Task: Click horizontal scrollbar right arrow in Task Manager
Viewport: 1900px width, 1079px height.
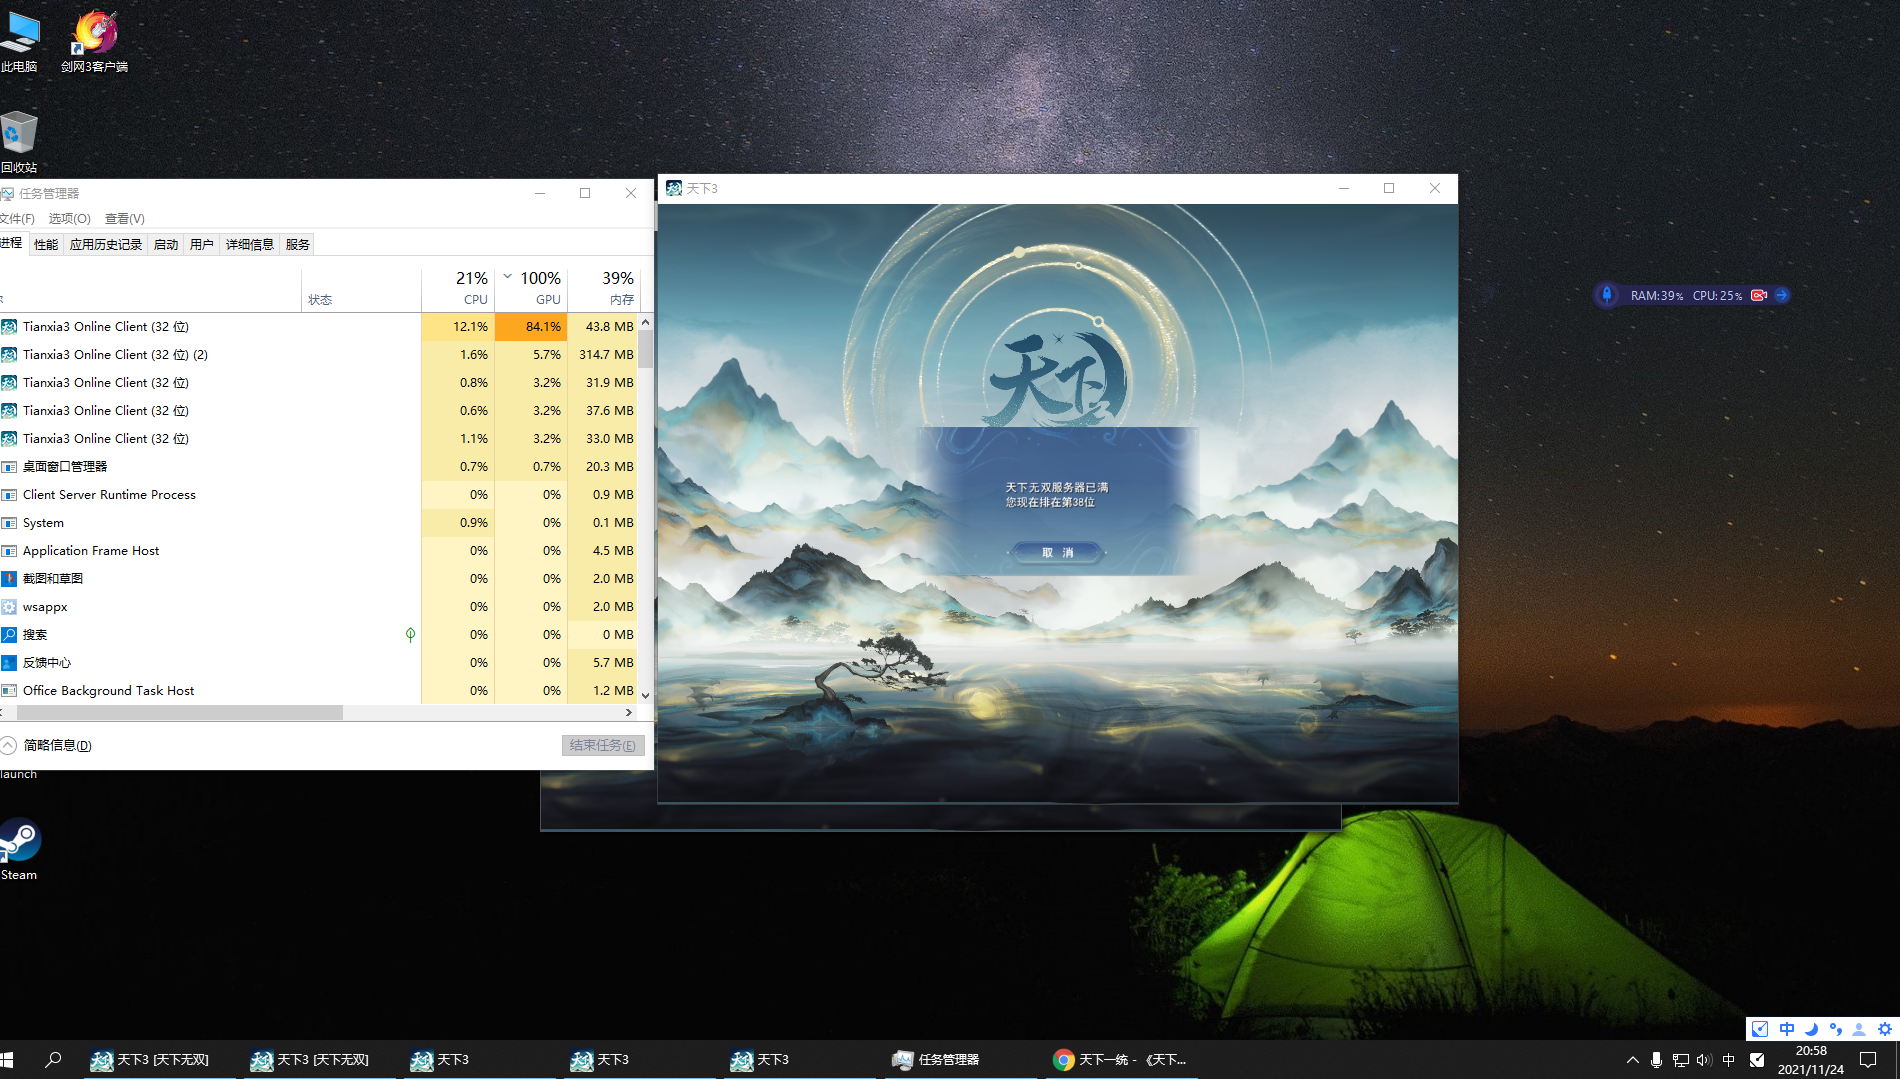Action: (629, 712)
